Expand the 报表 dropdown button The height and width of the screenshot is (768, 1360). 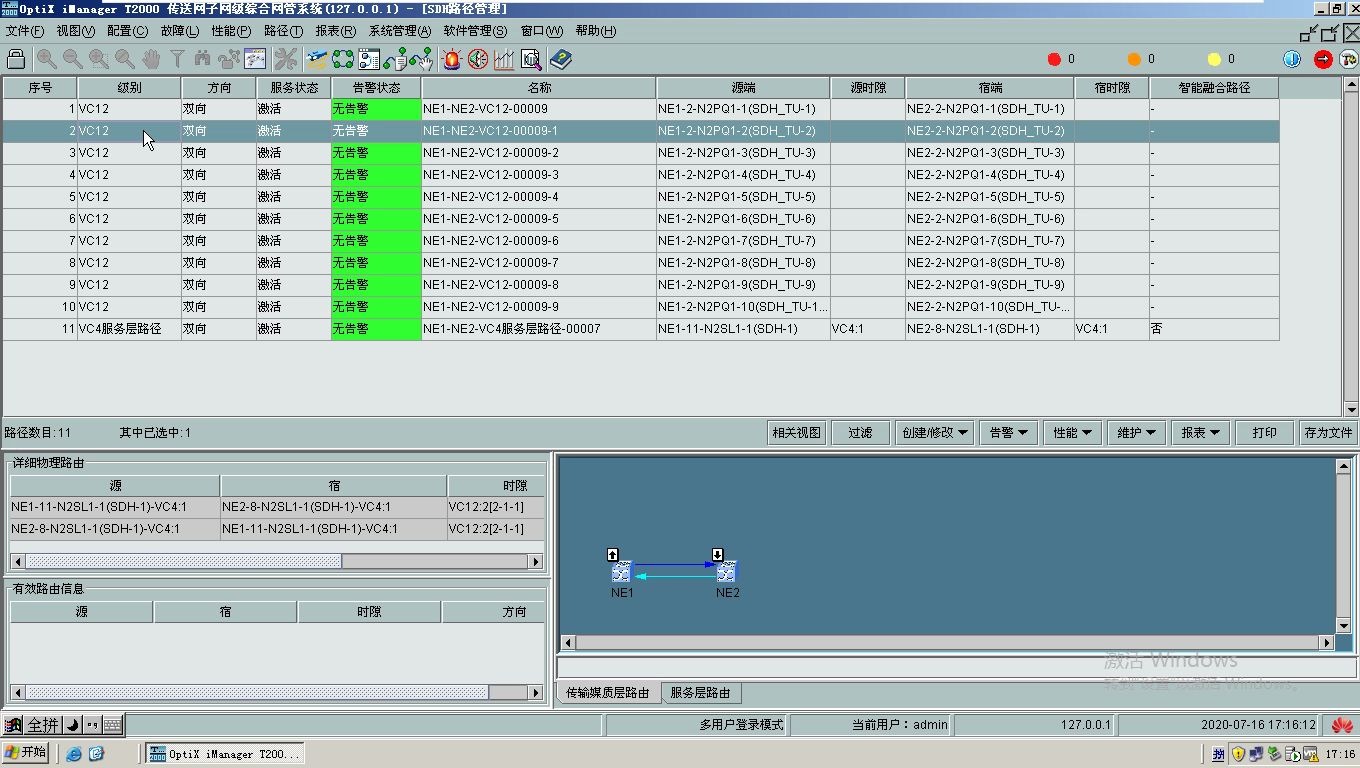(1200, 432)
